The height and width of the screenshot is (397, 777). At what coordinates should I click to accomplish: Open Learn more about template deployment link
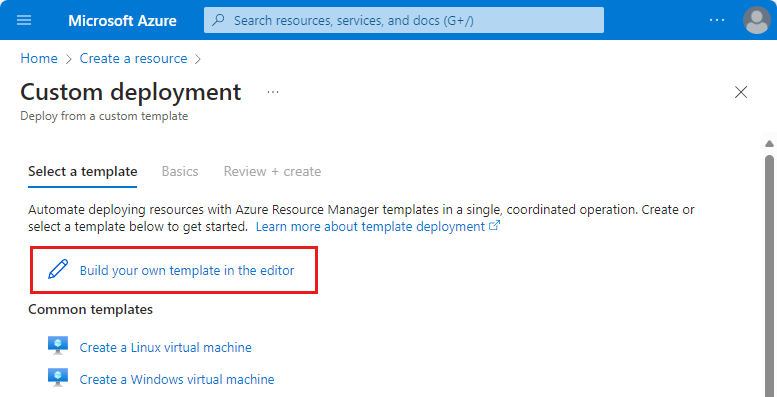pos(370,227)
